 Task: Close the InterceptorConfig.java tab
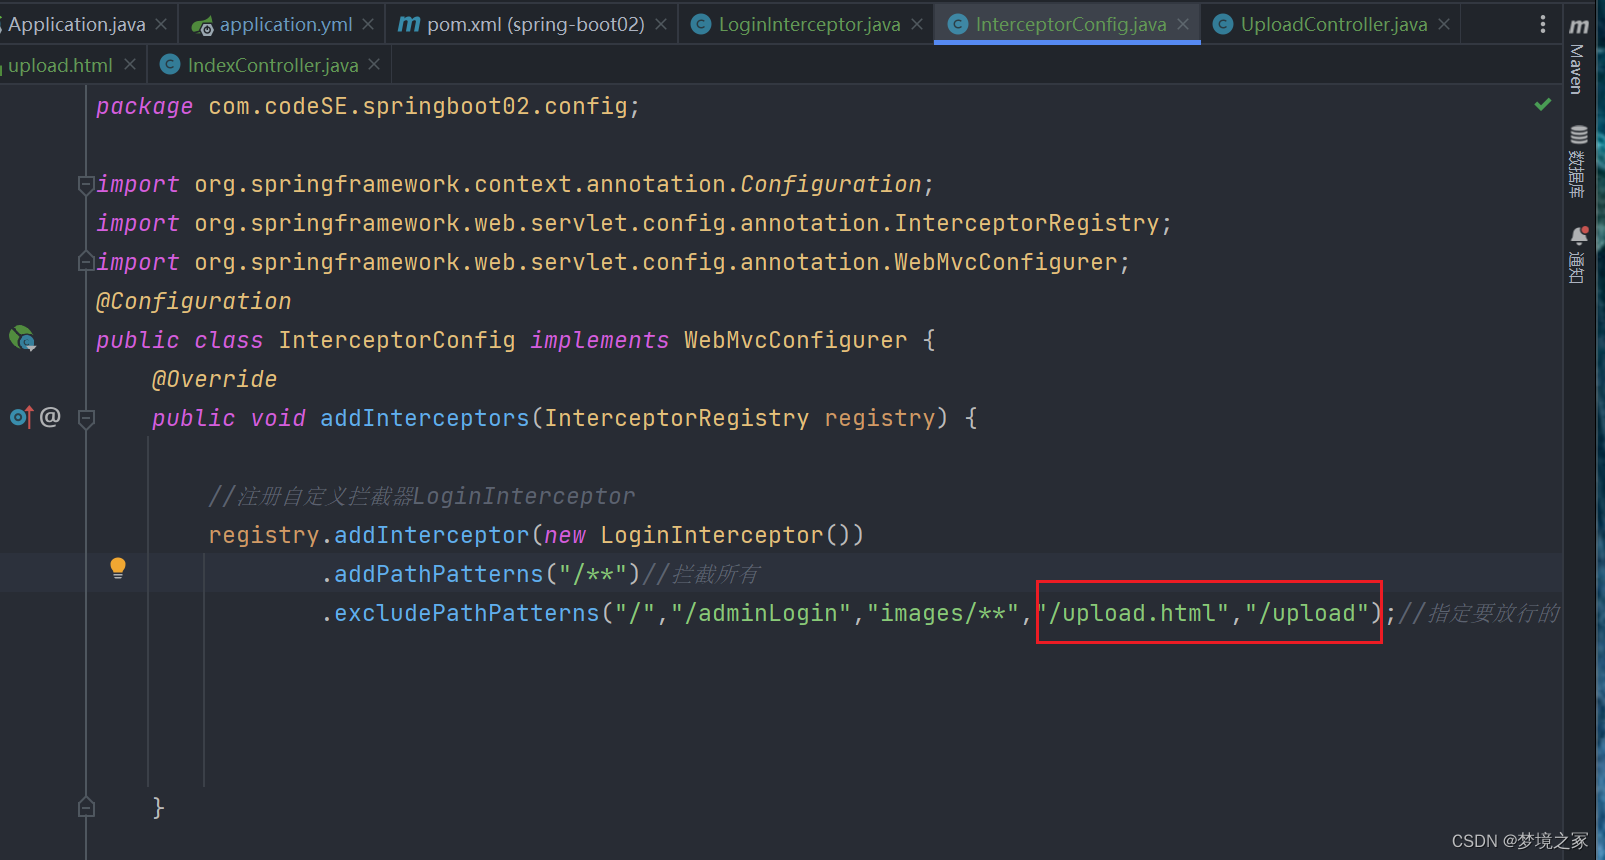tap(1183, 24)
